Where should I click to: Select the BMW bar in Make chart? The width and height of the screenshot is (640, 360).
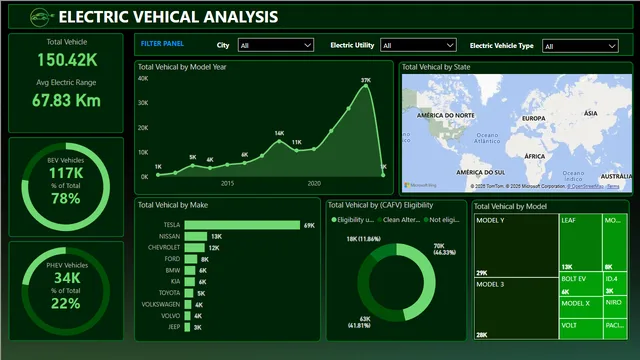(190, 270)
